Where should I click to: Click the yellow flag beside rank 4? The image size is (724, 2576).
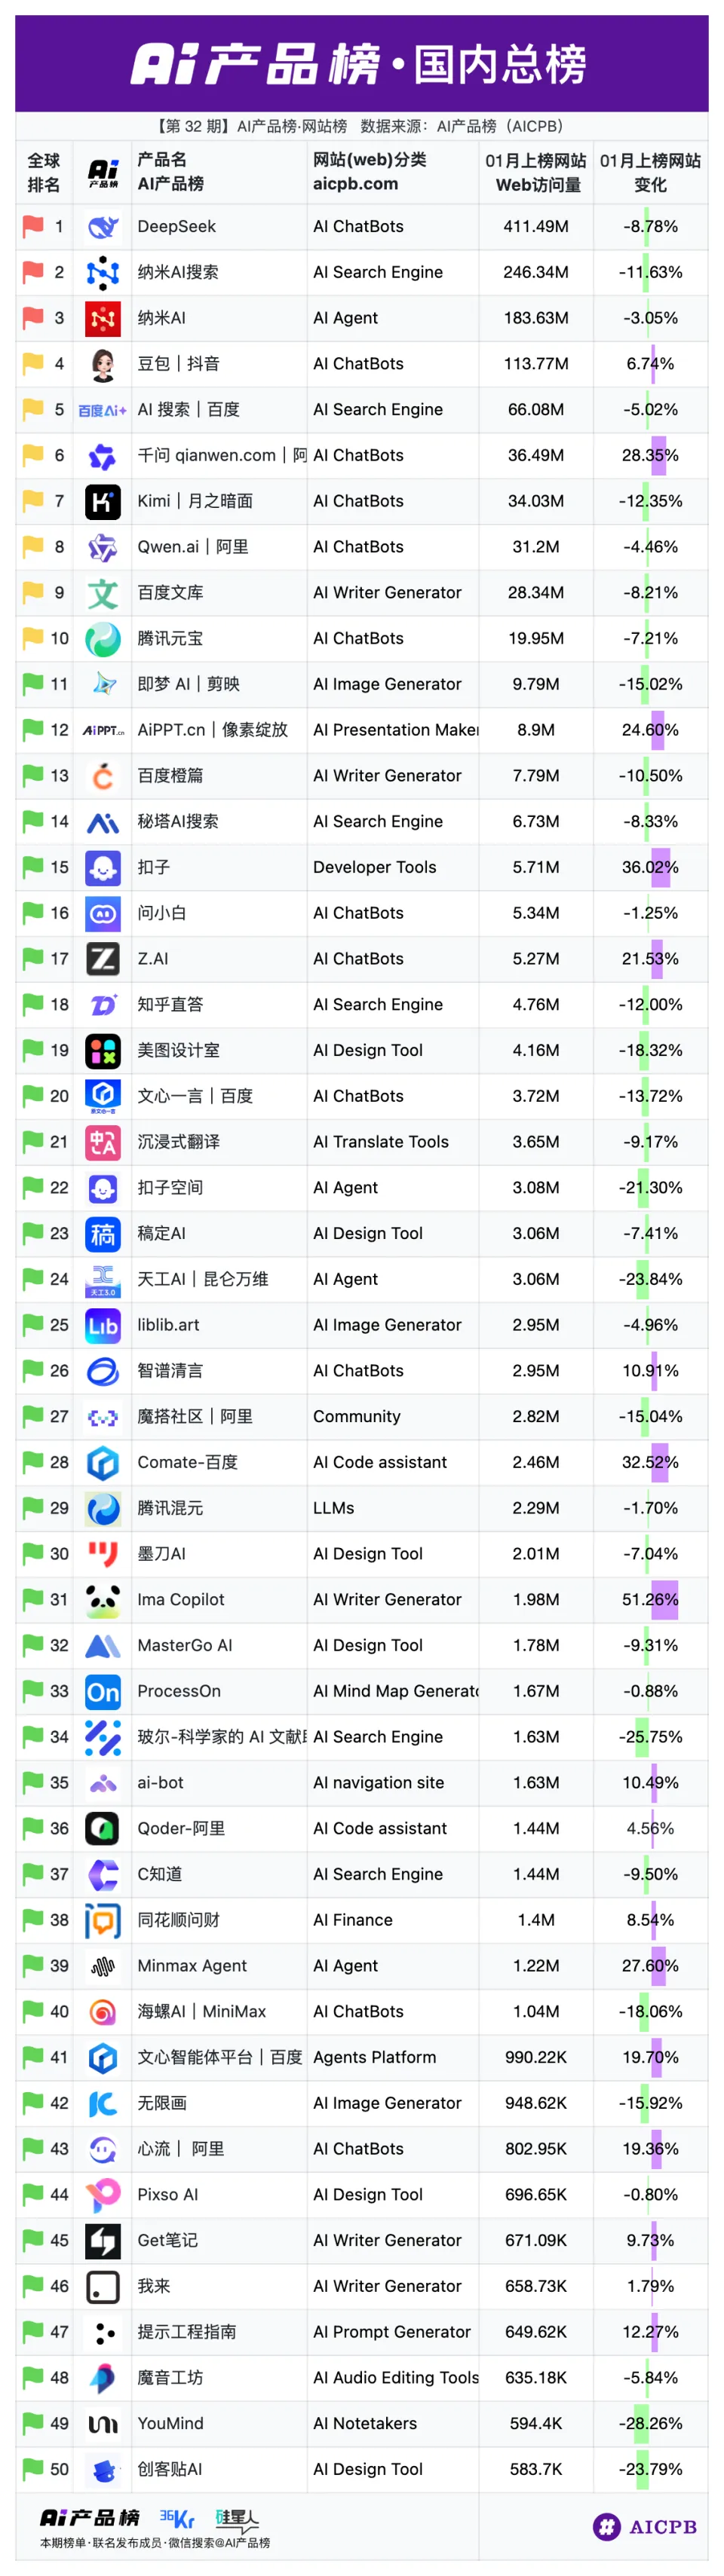point(33,363)
